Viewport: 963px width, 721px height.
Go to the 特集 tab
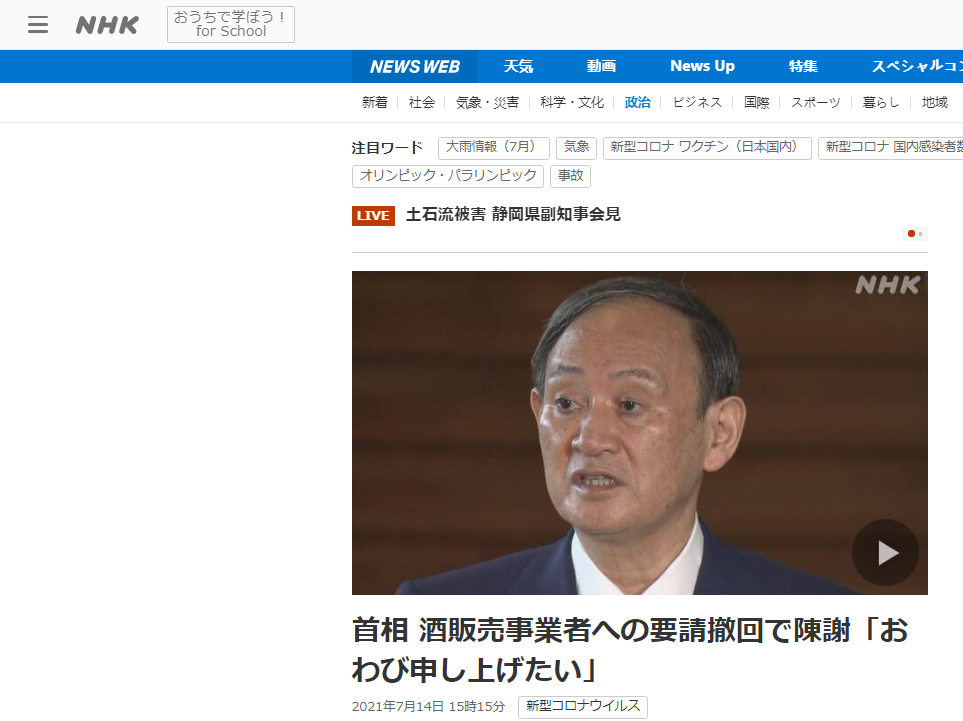point(803,66)
